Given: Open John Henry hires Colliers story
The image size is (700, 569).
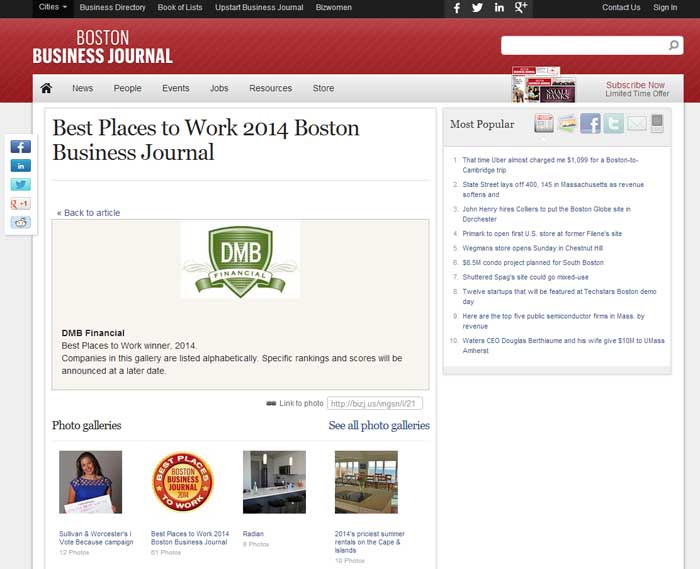Looking at the screenshot, I should 546,214.
